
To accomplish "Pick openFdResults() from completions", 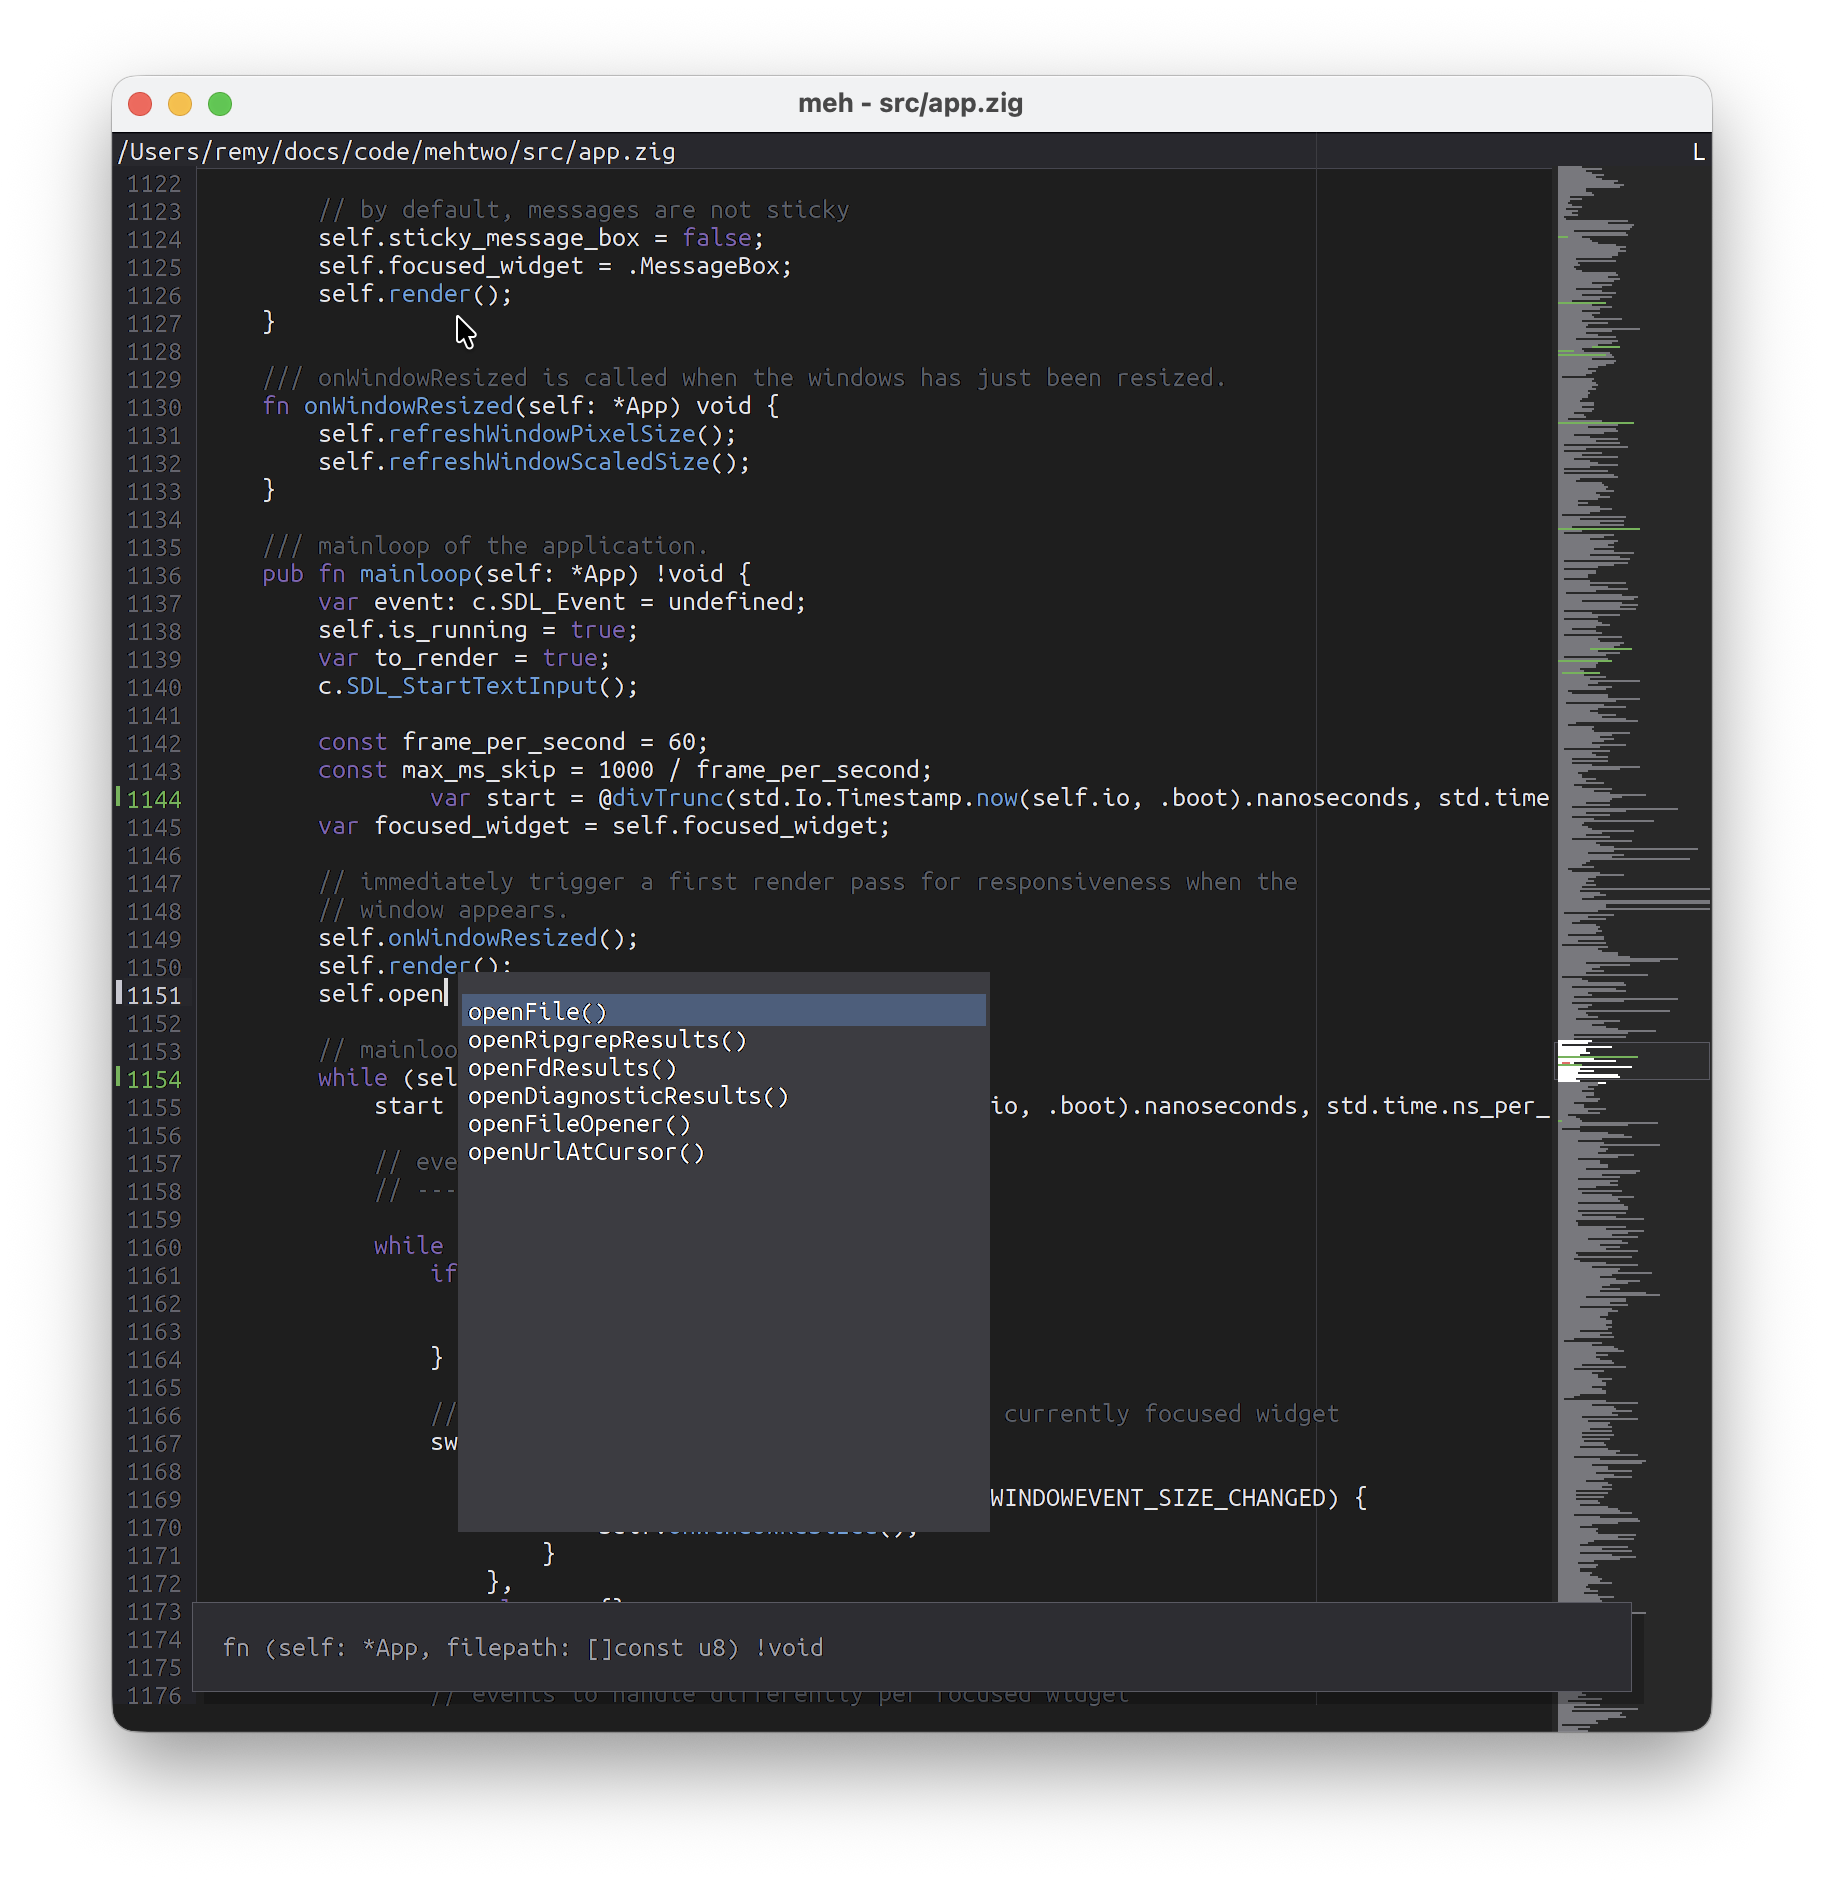I will coord(572,1068).
